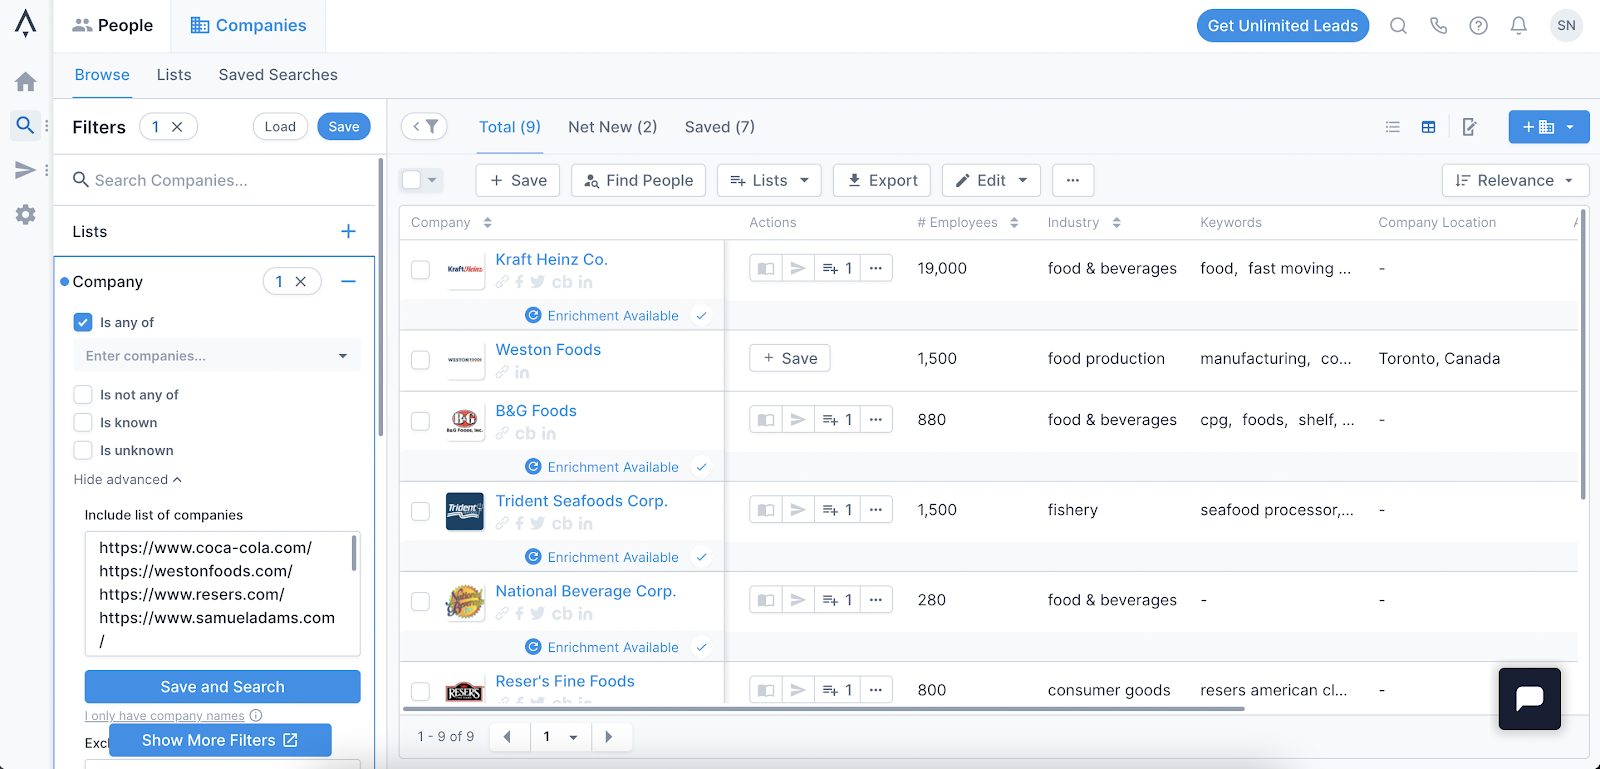Click the Twitter icon under Kraft Heinz Co.
The width and height of the screenshot is (1600, 769).
coord(538,282)
